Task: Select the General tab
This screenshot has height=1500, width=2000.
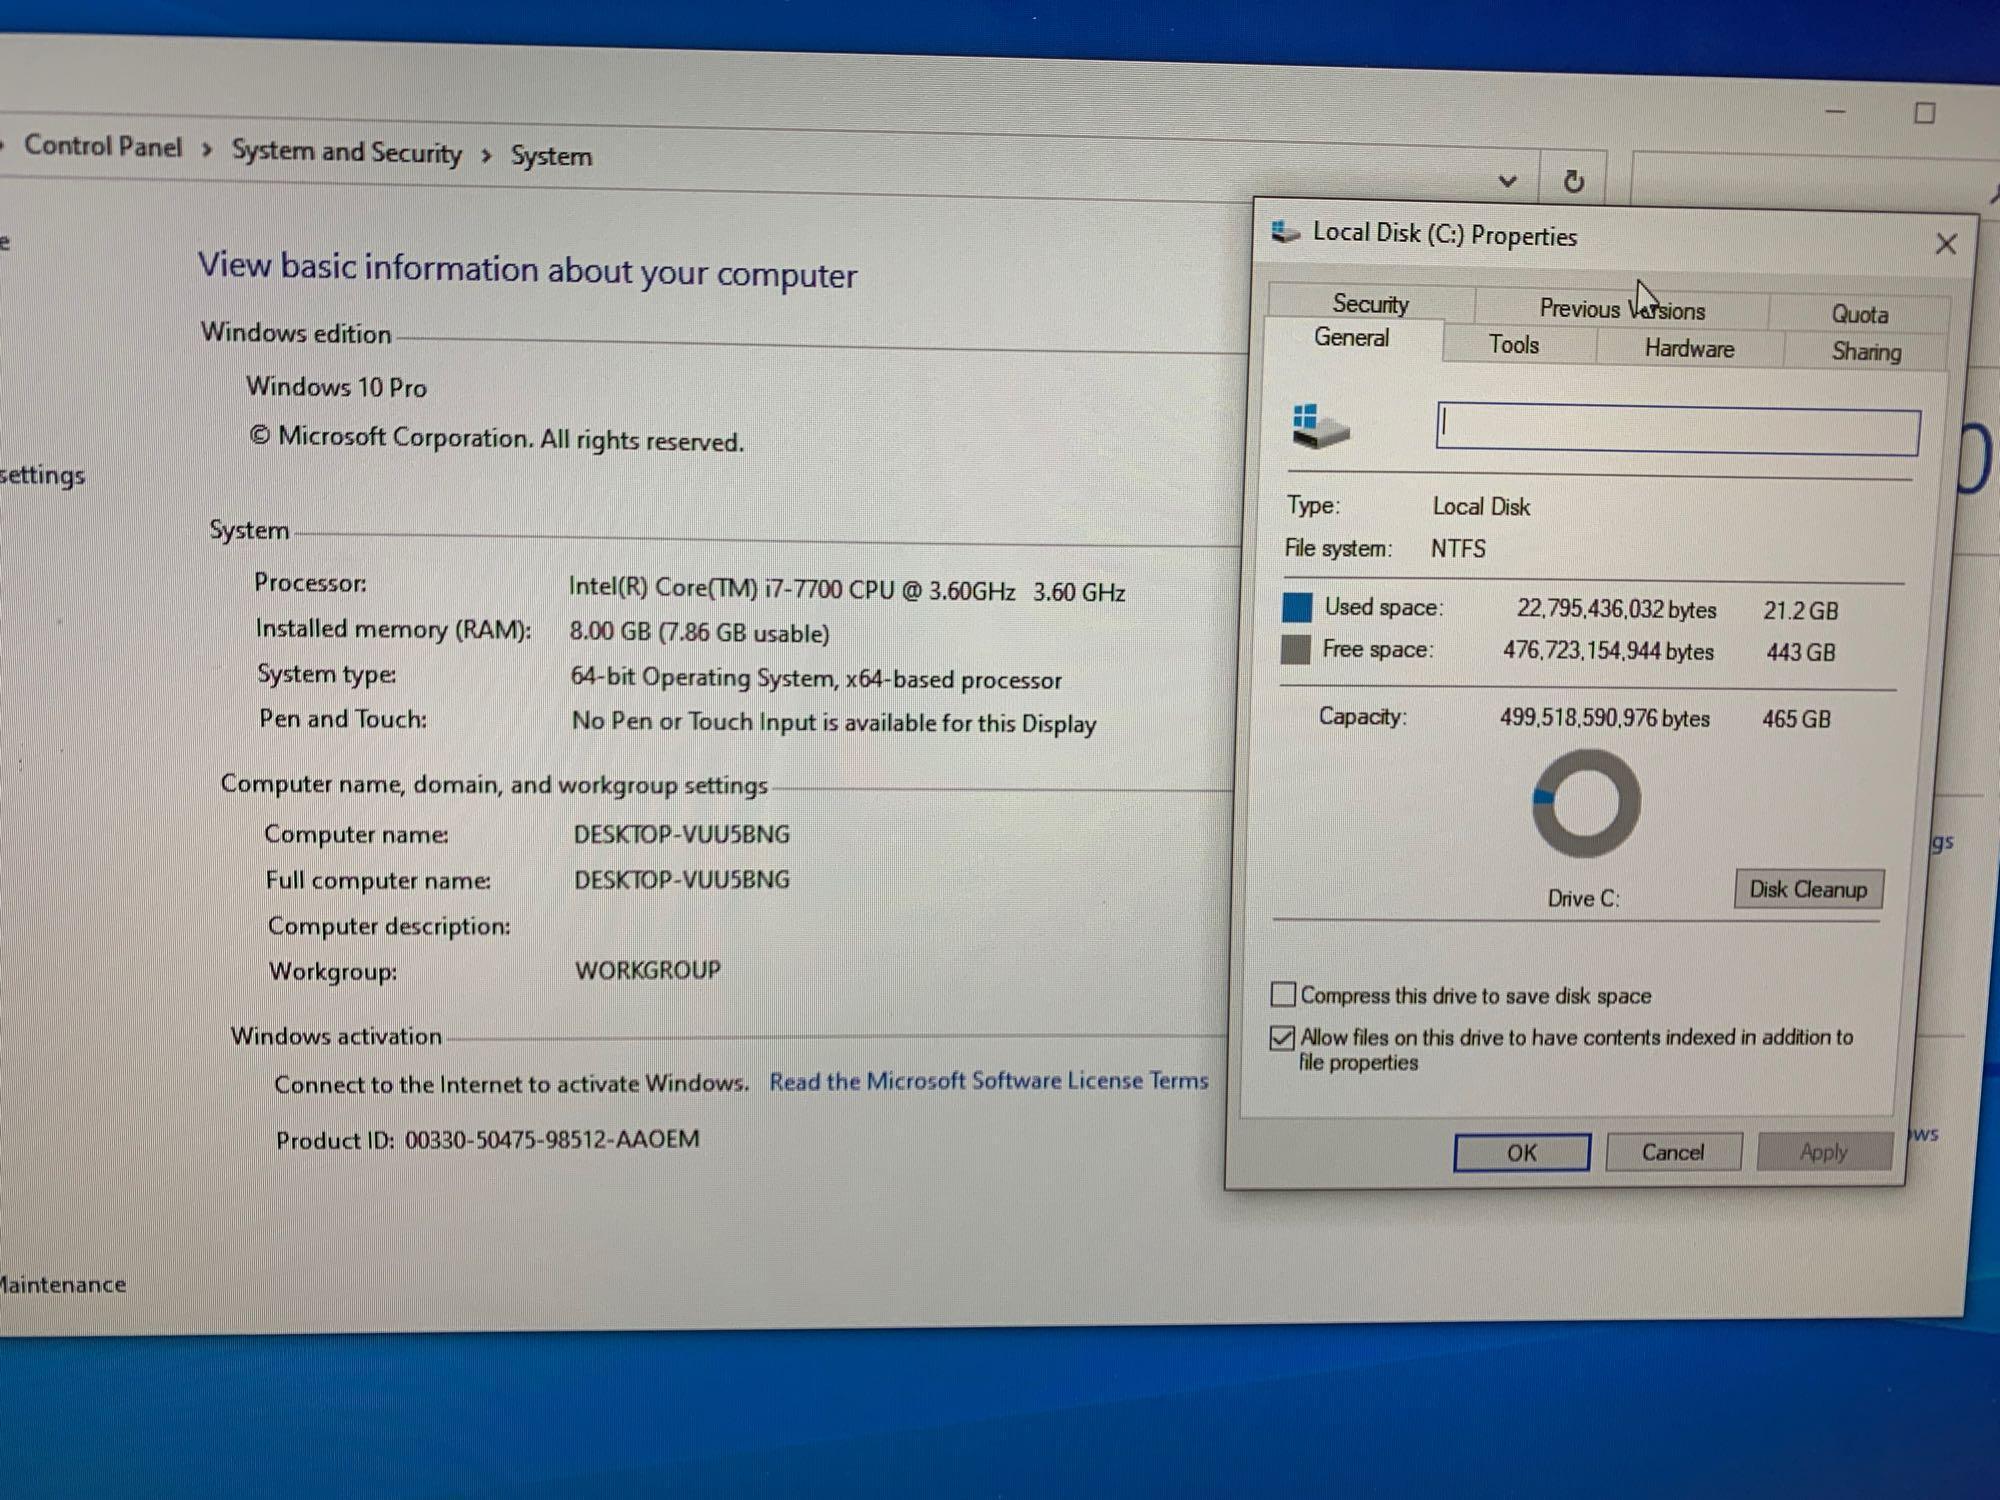Action: (x=1351, y=338)
